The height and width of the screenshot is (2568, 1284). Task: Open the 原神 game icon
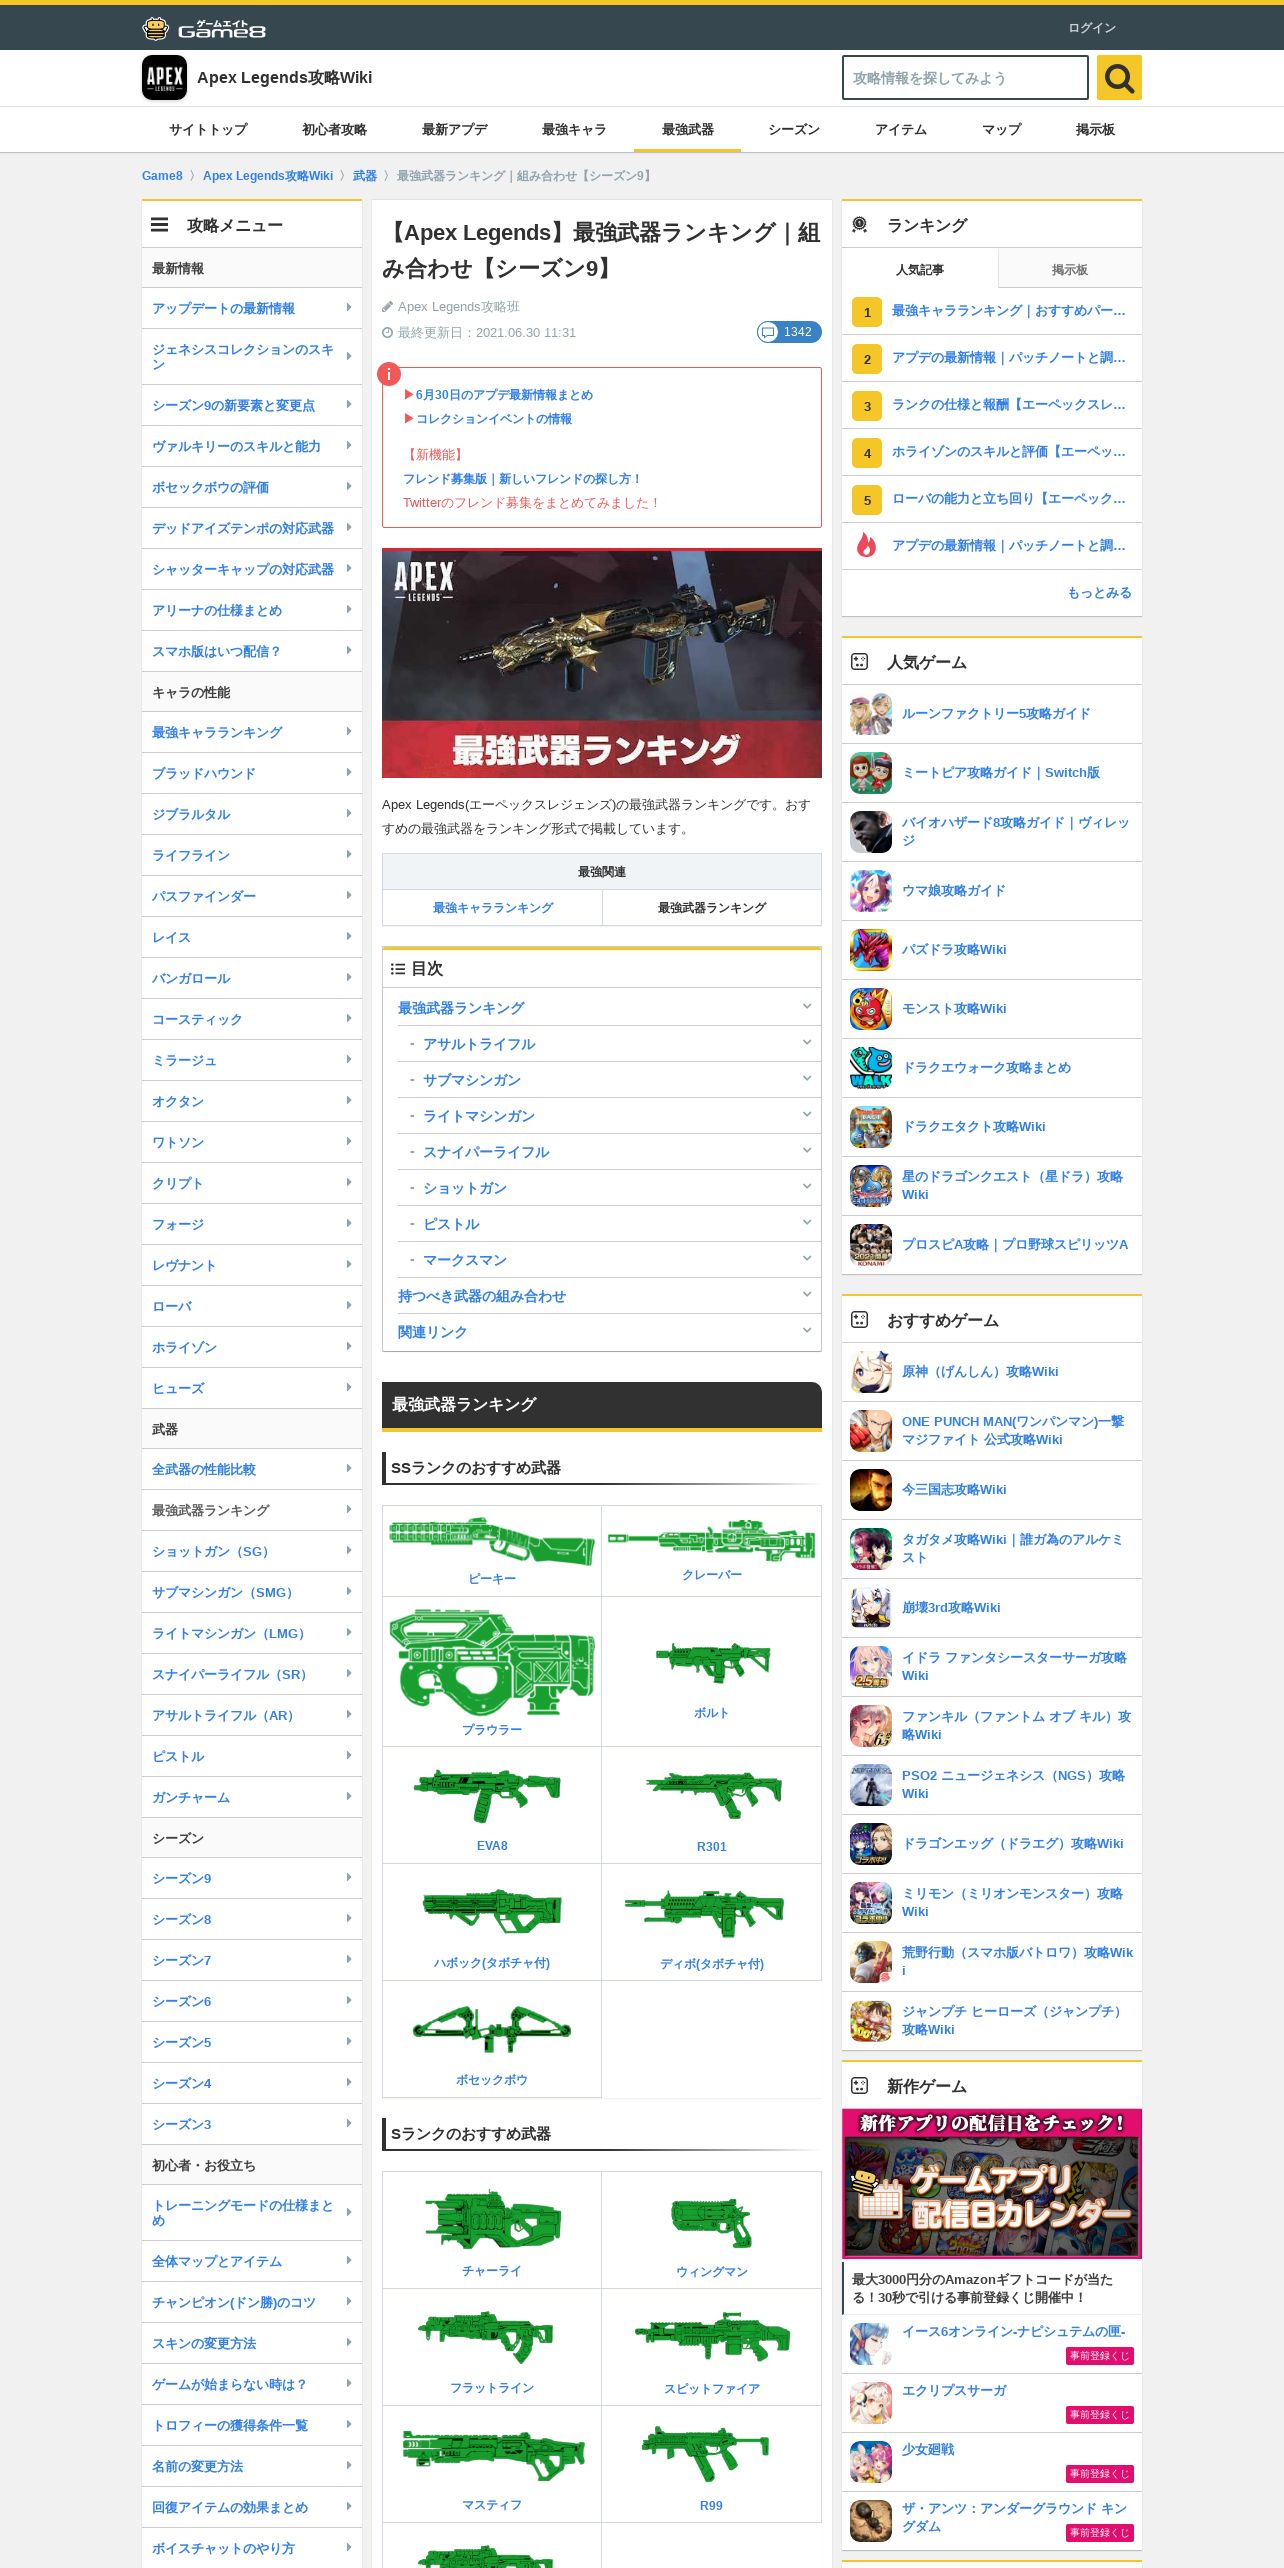(x=871, y=1372)
